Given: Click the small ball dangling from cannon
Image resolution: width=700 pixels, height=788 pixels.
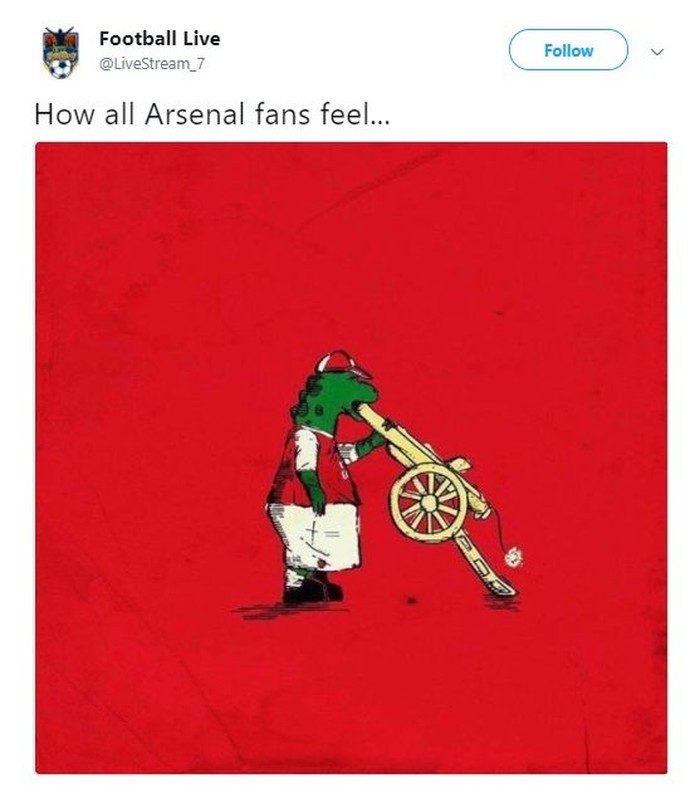Looking at the screenshot, I should click(513, 557).
